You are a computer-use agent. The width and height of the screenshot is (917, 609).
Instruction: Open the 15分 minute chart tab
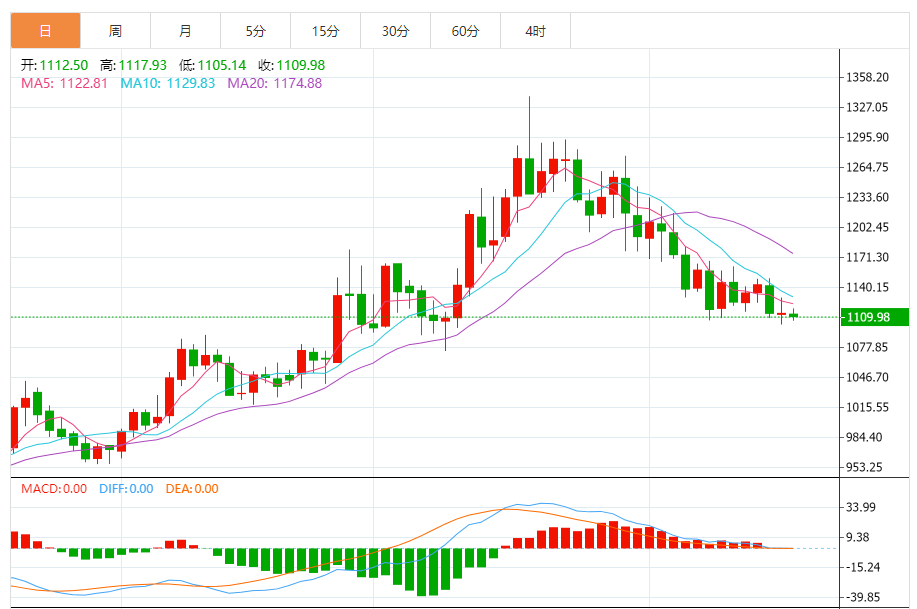click(326, 30)
